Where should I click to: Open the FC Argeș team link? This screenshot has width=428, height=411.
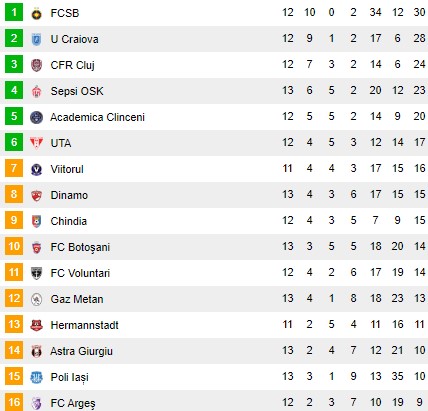pos(73,403)
